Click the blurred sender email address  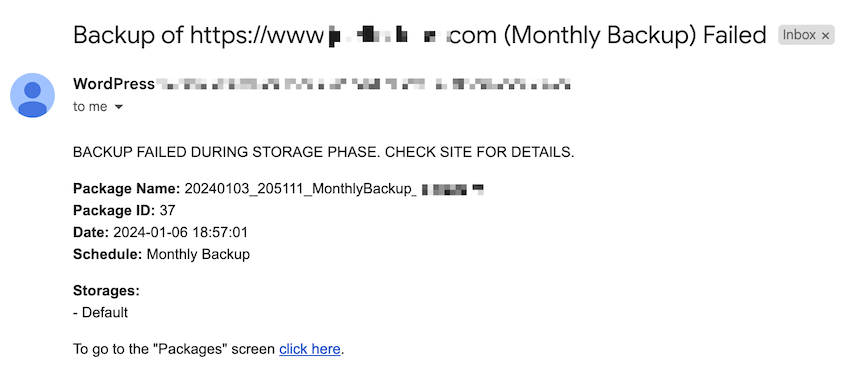point(363,84)
